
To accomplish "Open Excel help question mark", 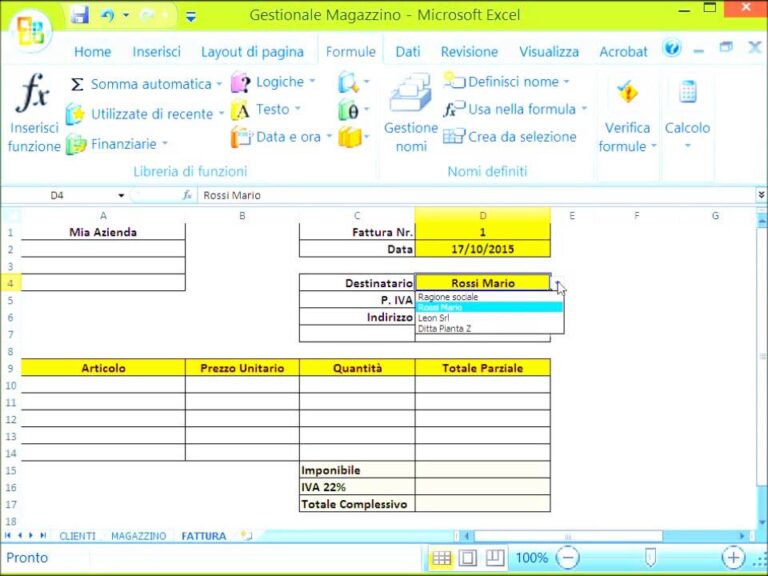I will tap(672, 48).
